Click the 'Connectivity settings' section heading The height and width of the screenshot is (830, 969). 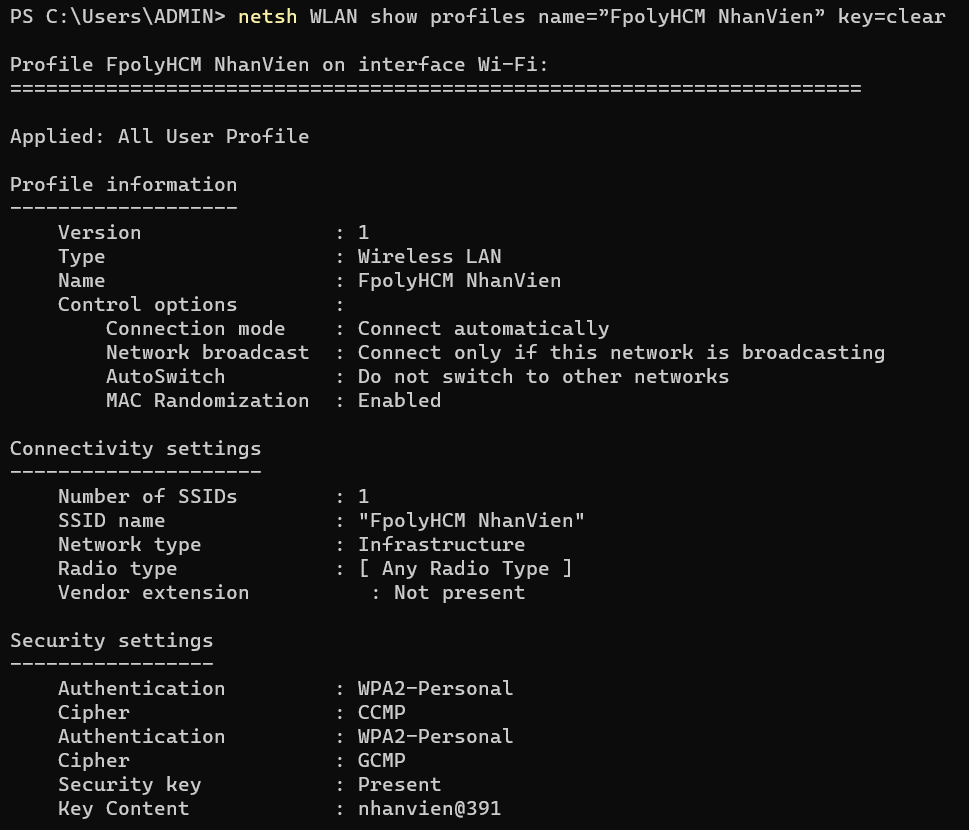135,449
